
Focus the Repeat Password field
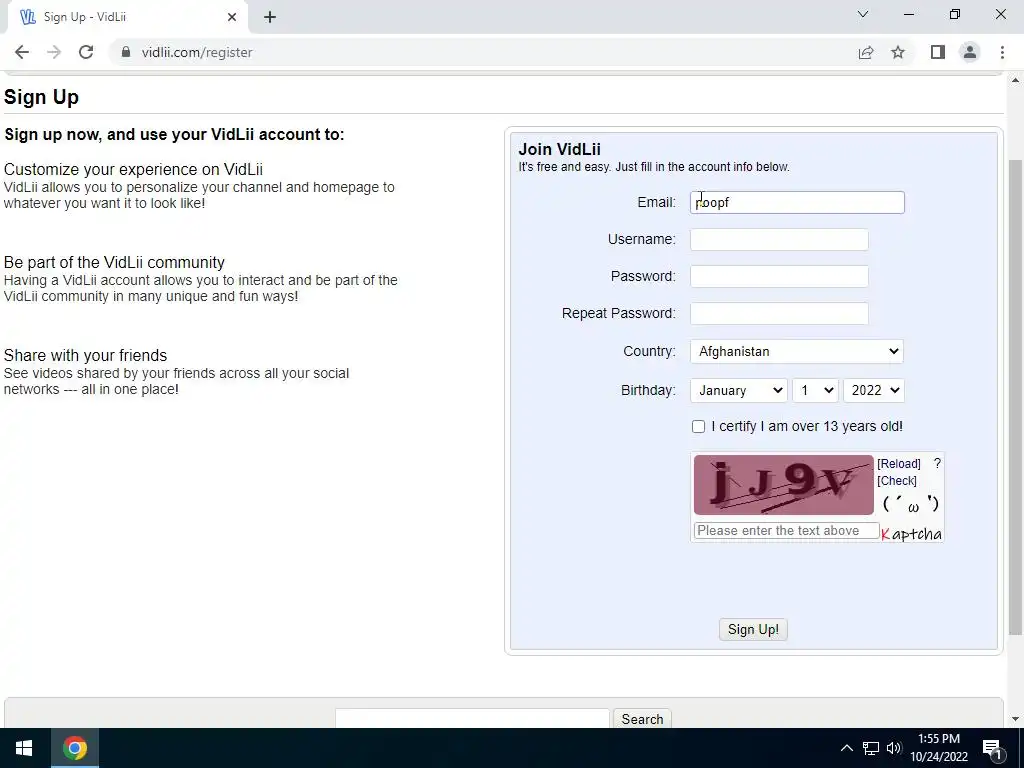click(x=779, y=313)
